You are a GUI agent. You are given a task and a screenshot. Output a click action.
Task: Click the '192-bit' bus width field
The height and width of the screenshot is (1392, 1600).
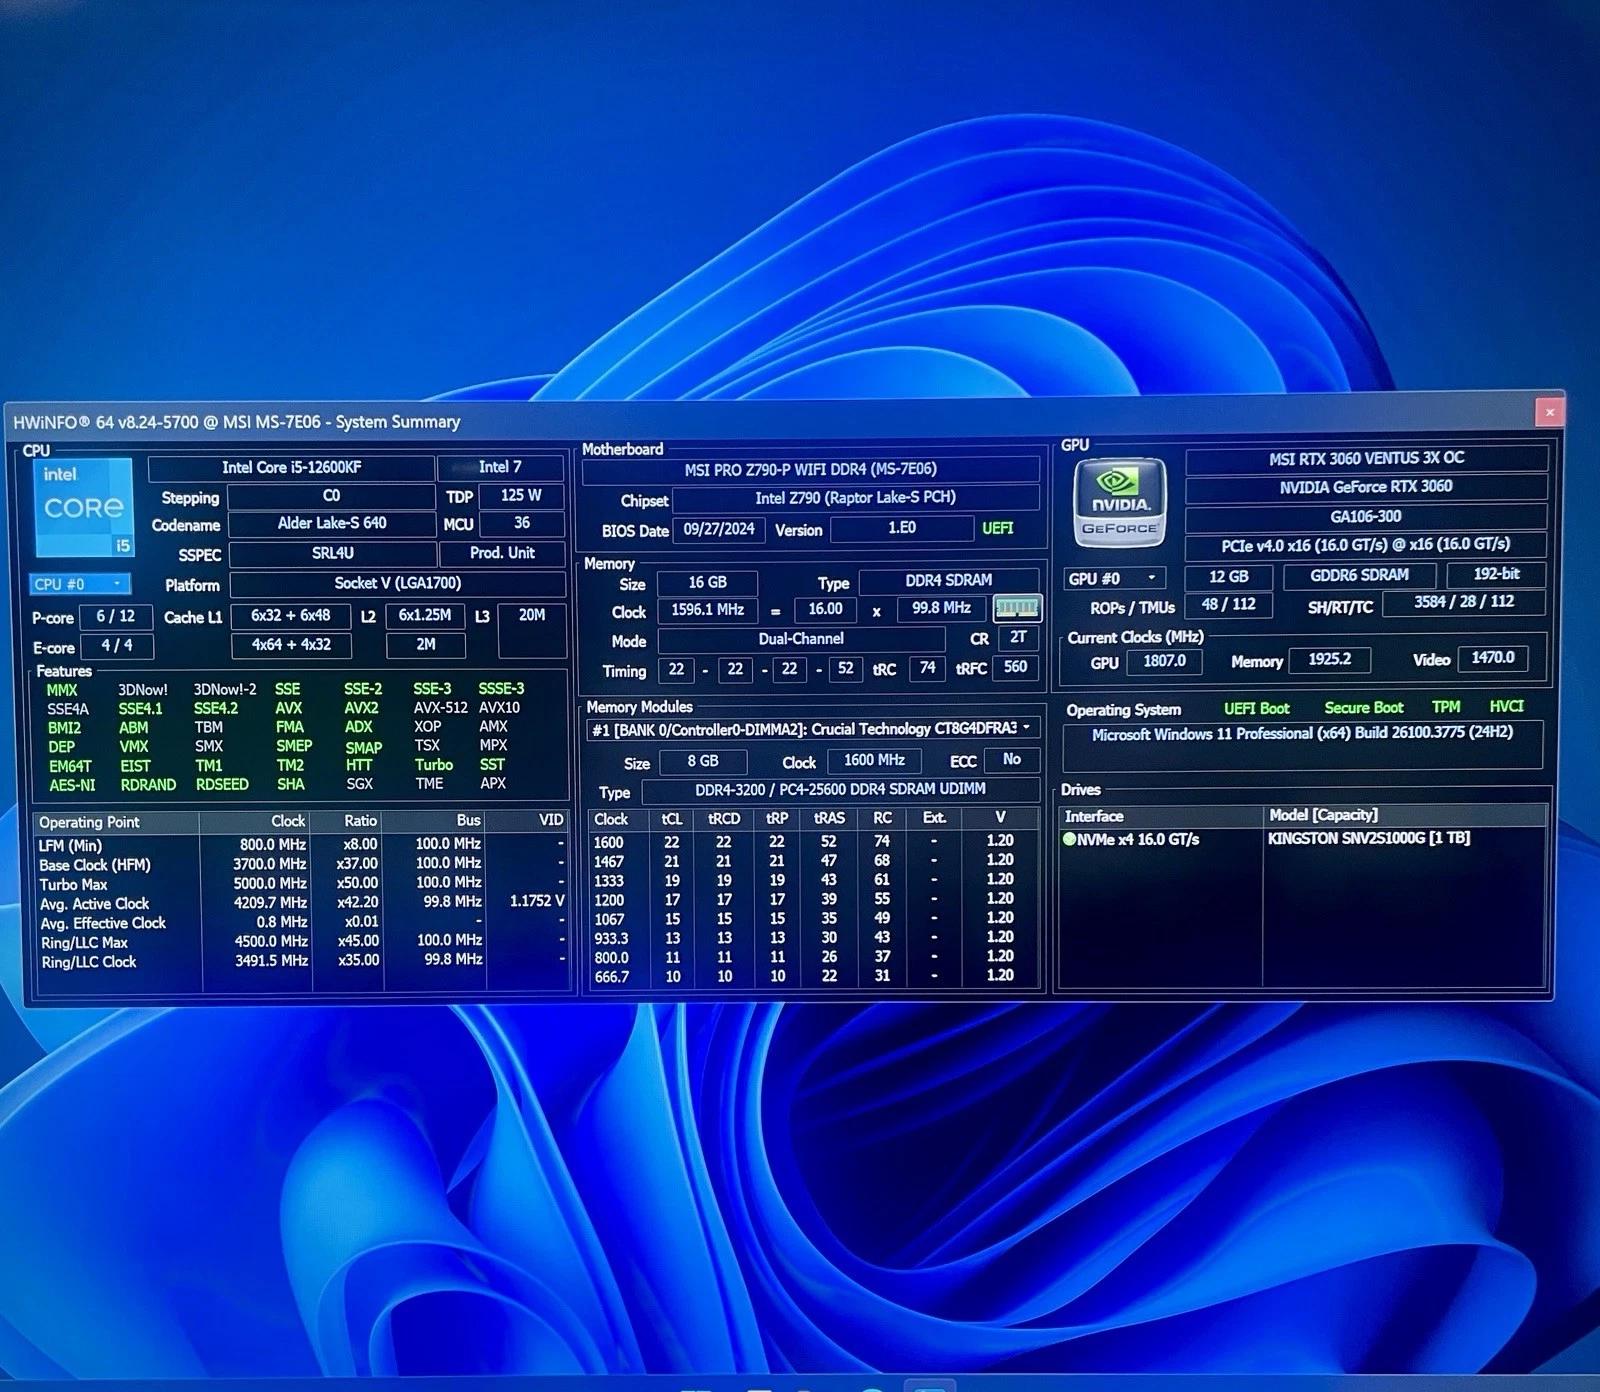(1496, 574)
